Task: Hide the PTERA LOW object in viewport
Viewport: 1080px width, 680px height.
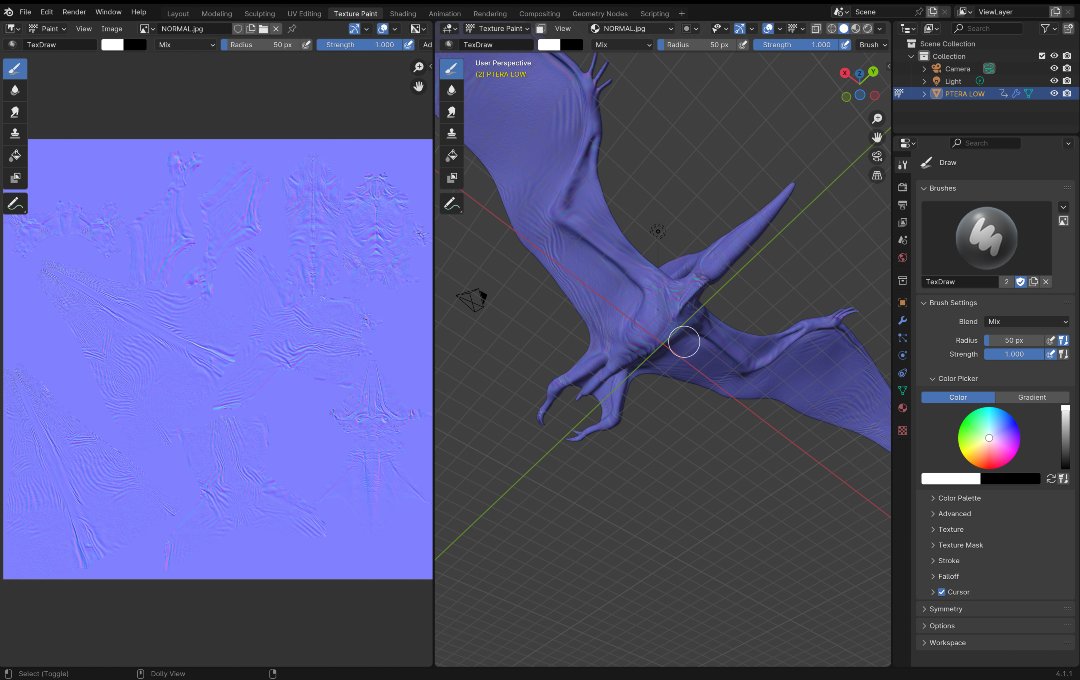Action: pos(1054,94)
